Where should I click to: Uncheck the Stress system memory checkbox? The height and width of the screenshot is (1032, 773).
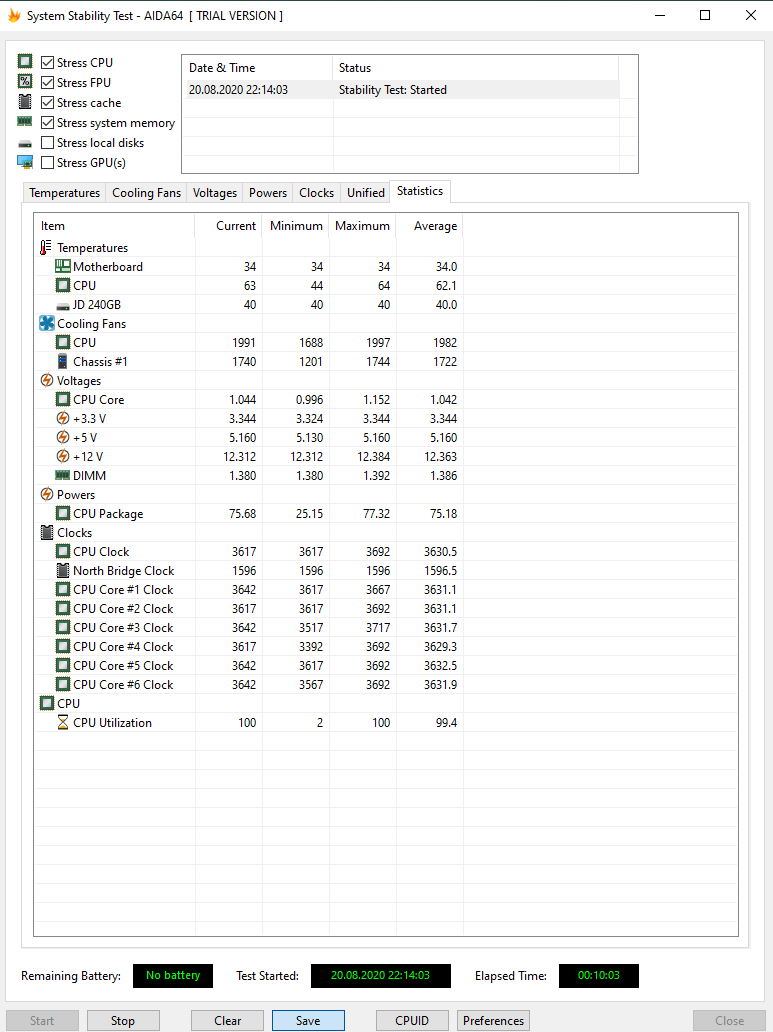point(47,122)
